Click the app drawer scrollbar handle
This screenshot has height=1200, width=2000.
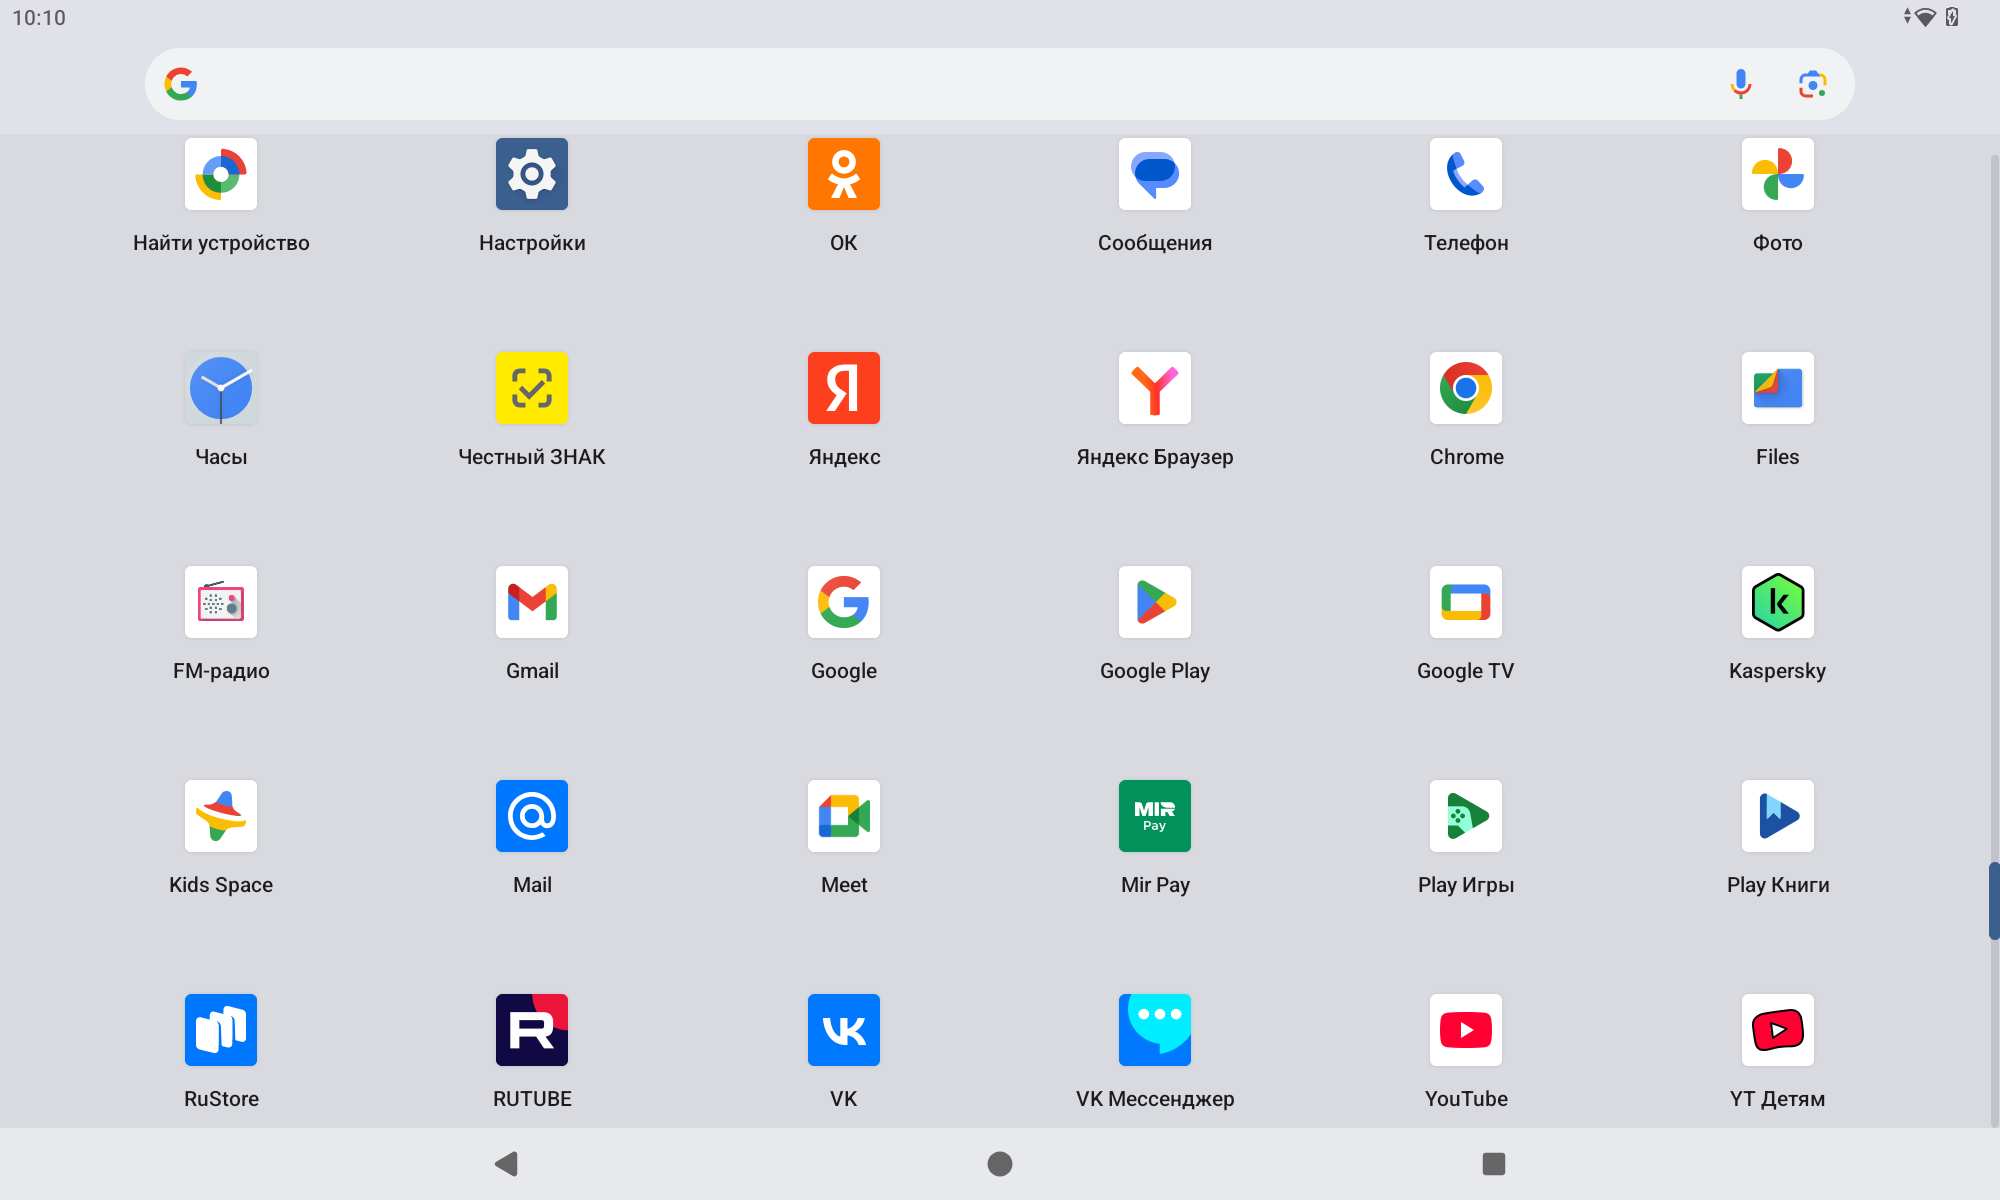pyautogui.click(x=1993, y=900)
